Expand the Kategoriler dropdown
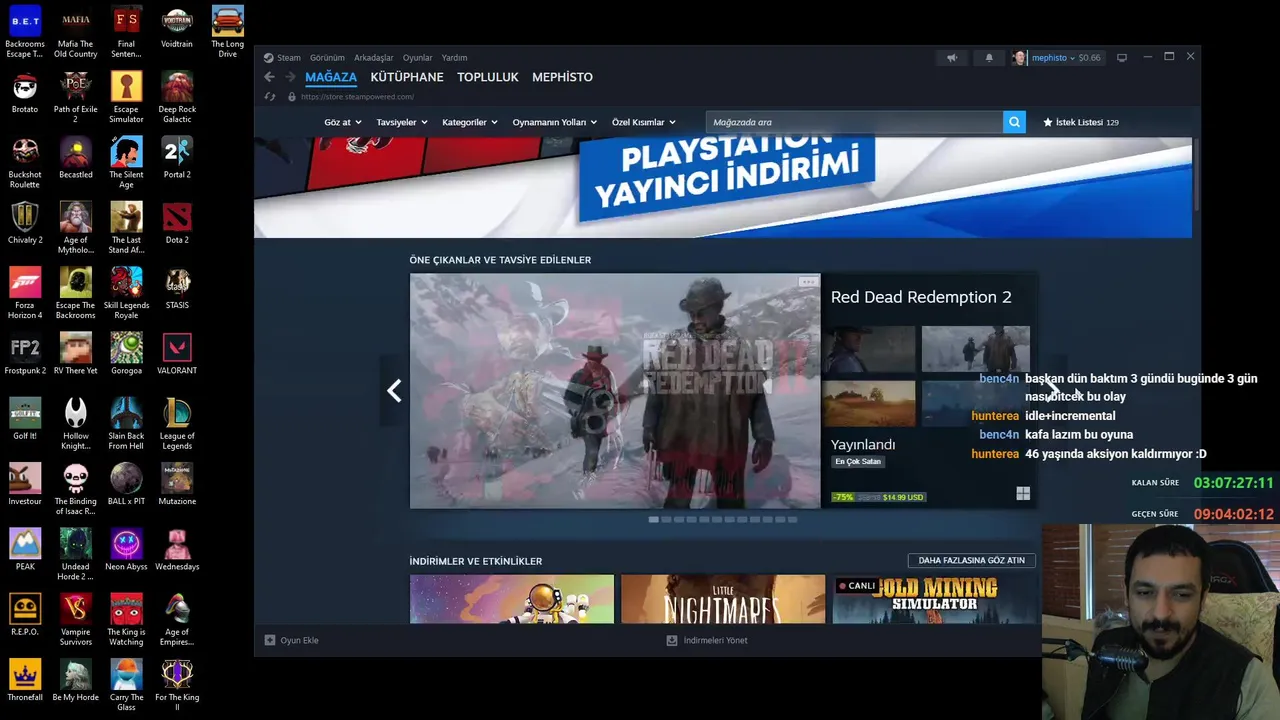The width and height of the screenshot is (1280, 720). pyautogui.click(x=470, y=122)
